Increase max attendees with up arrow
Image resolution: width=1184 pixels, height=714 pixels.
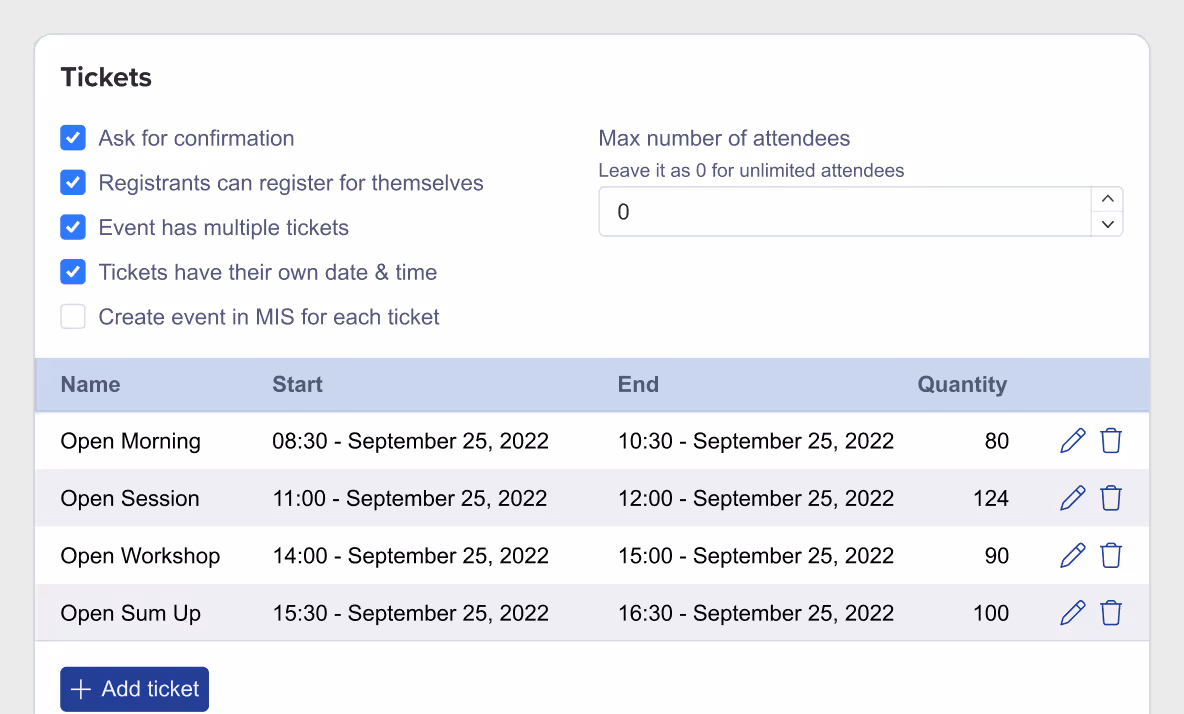(1108, 199)
